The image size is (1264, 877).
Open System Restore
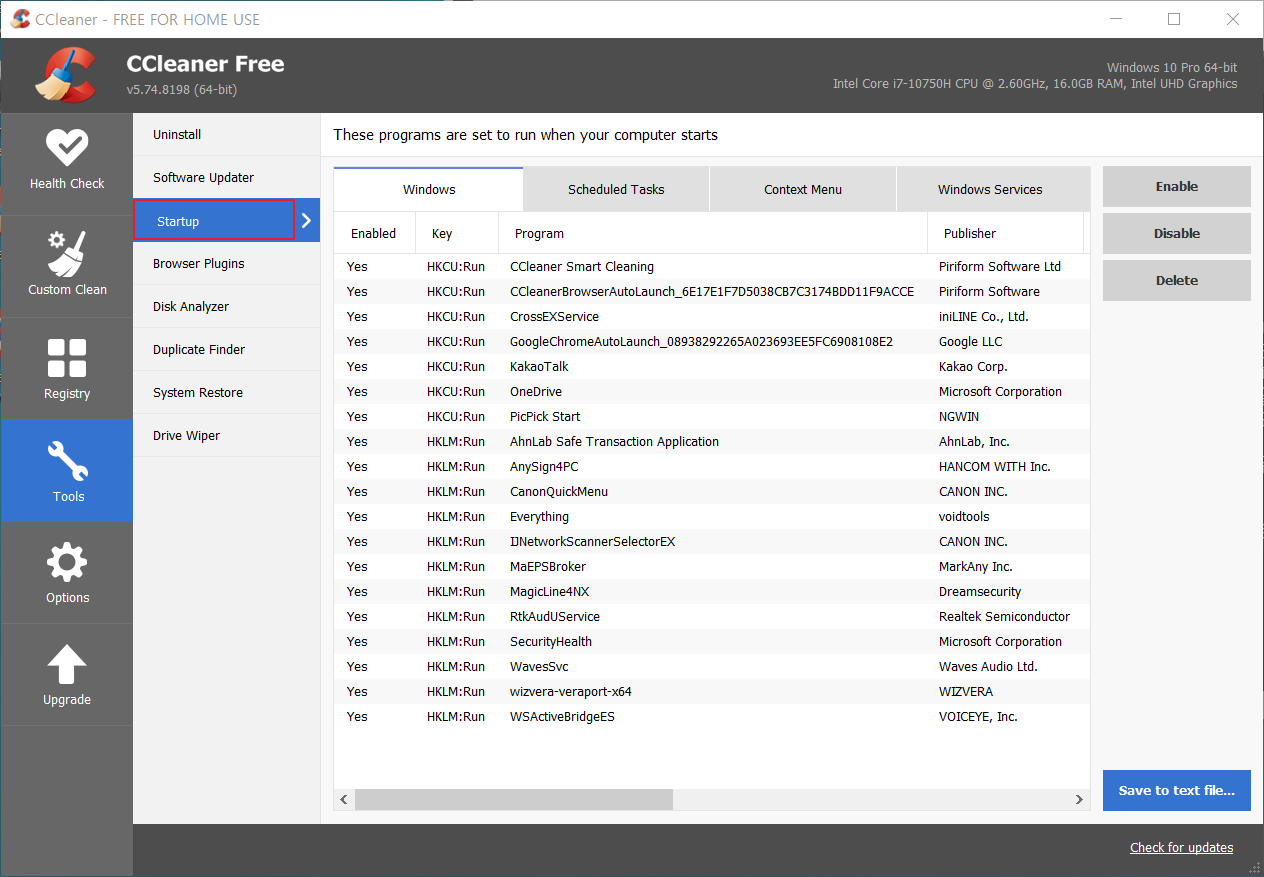tap(226, 393)
